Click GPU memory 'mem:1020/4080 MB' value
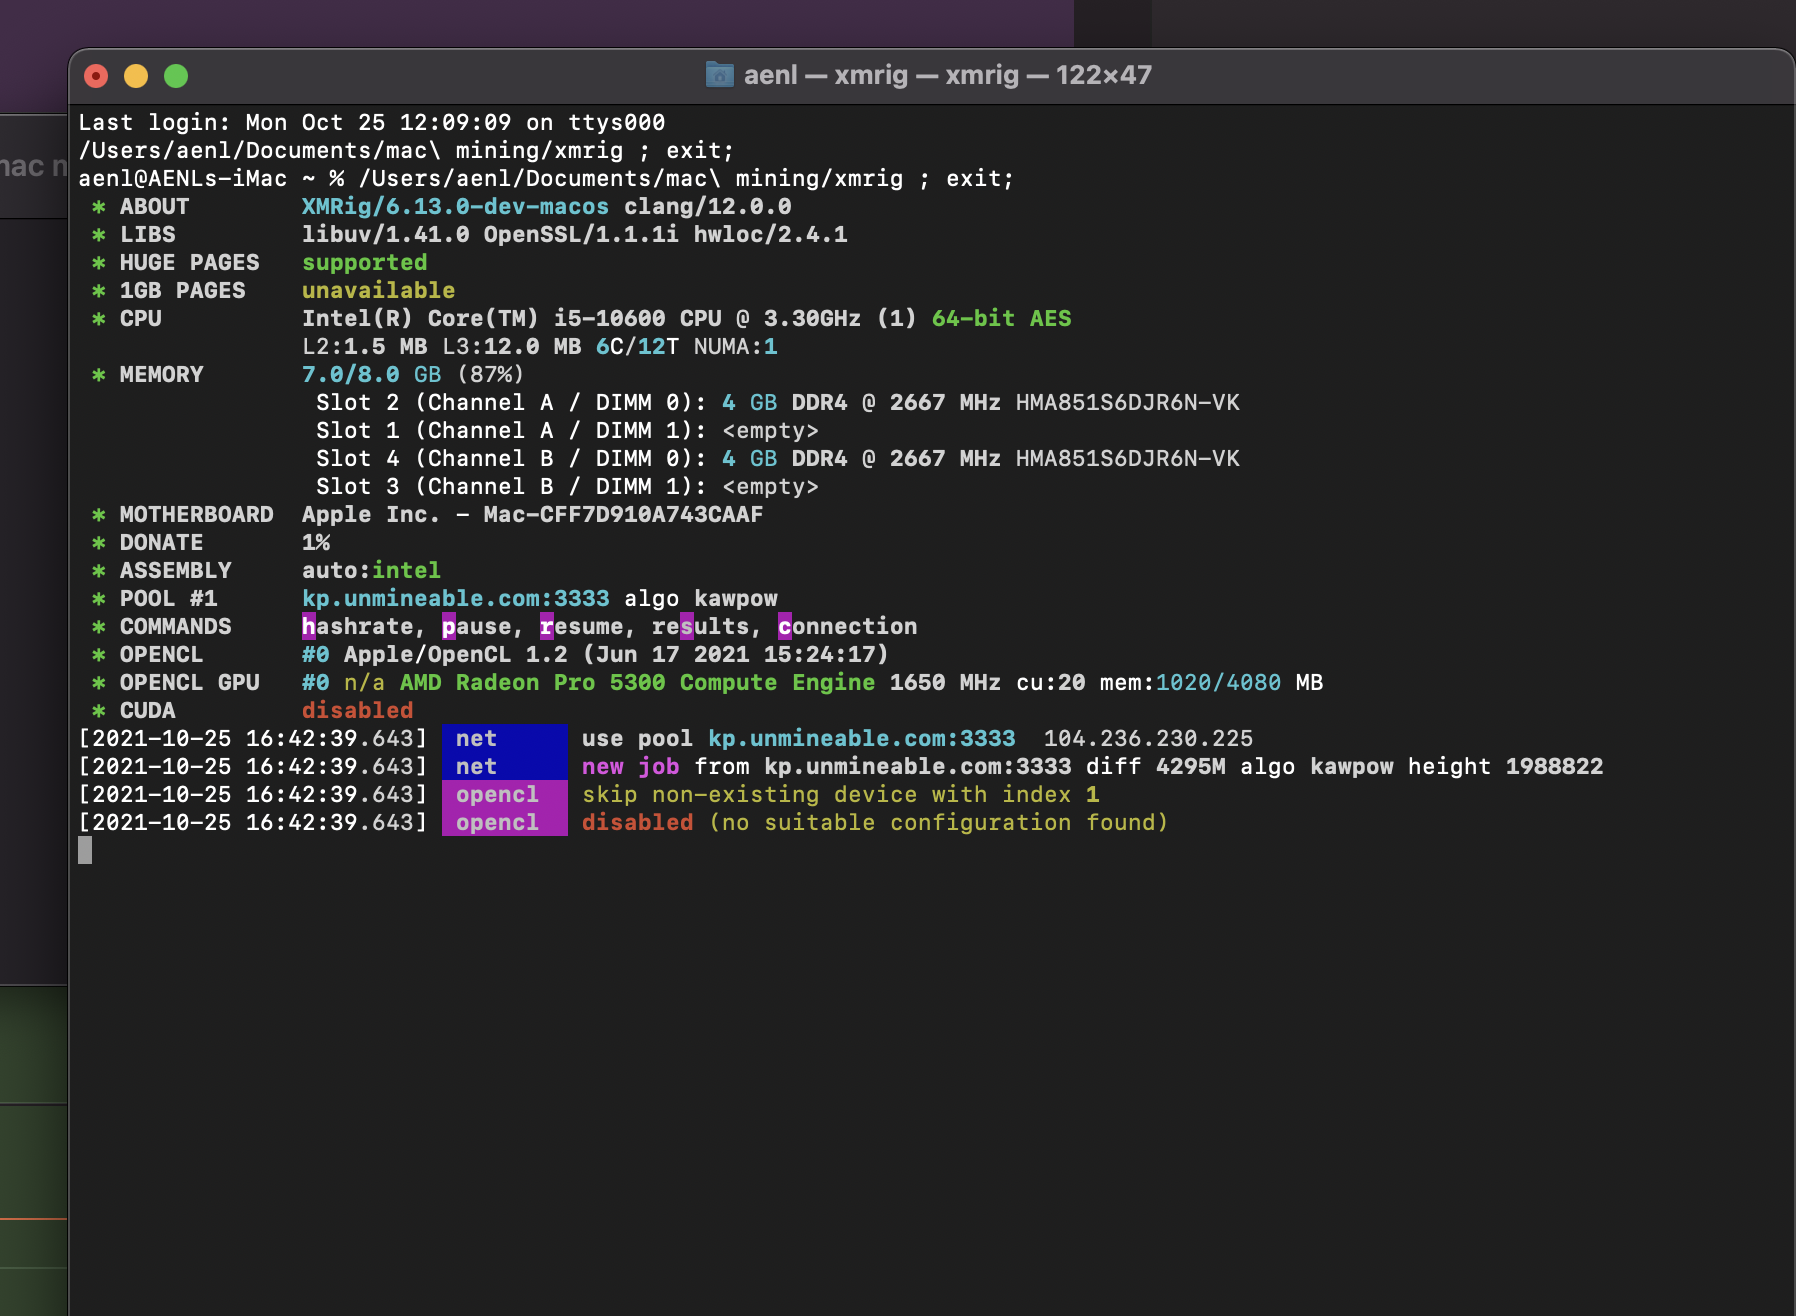The height and width of the screenshot is (1316, 1796). tap(1211, 683)
